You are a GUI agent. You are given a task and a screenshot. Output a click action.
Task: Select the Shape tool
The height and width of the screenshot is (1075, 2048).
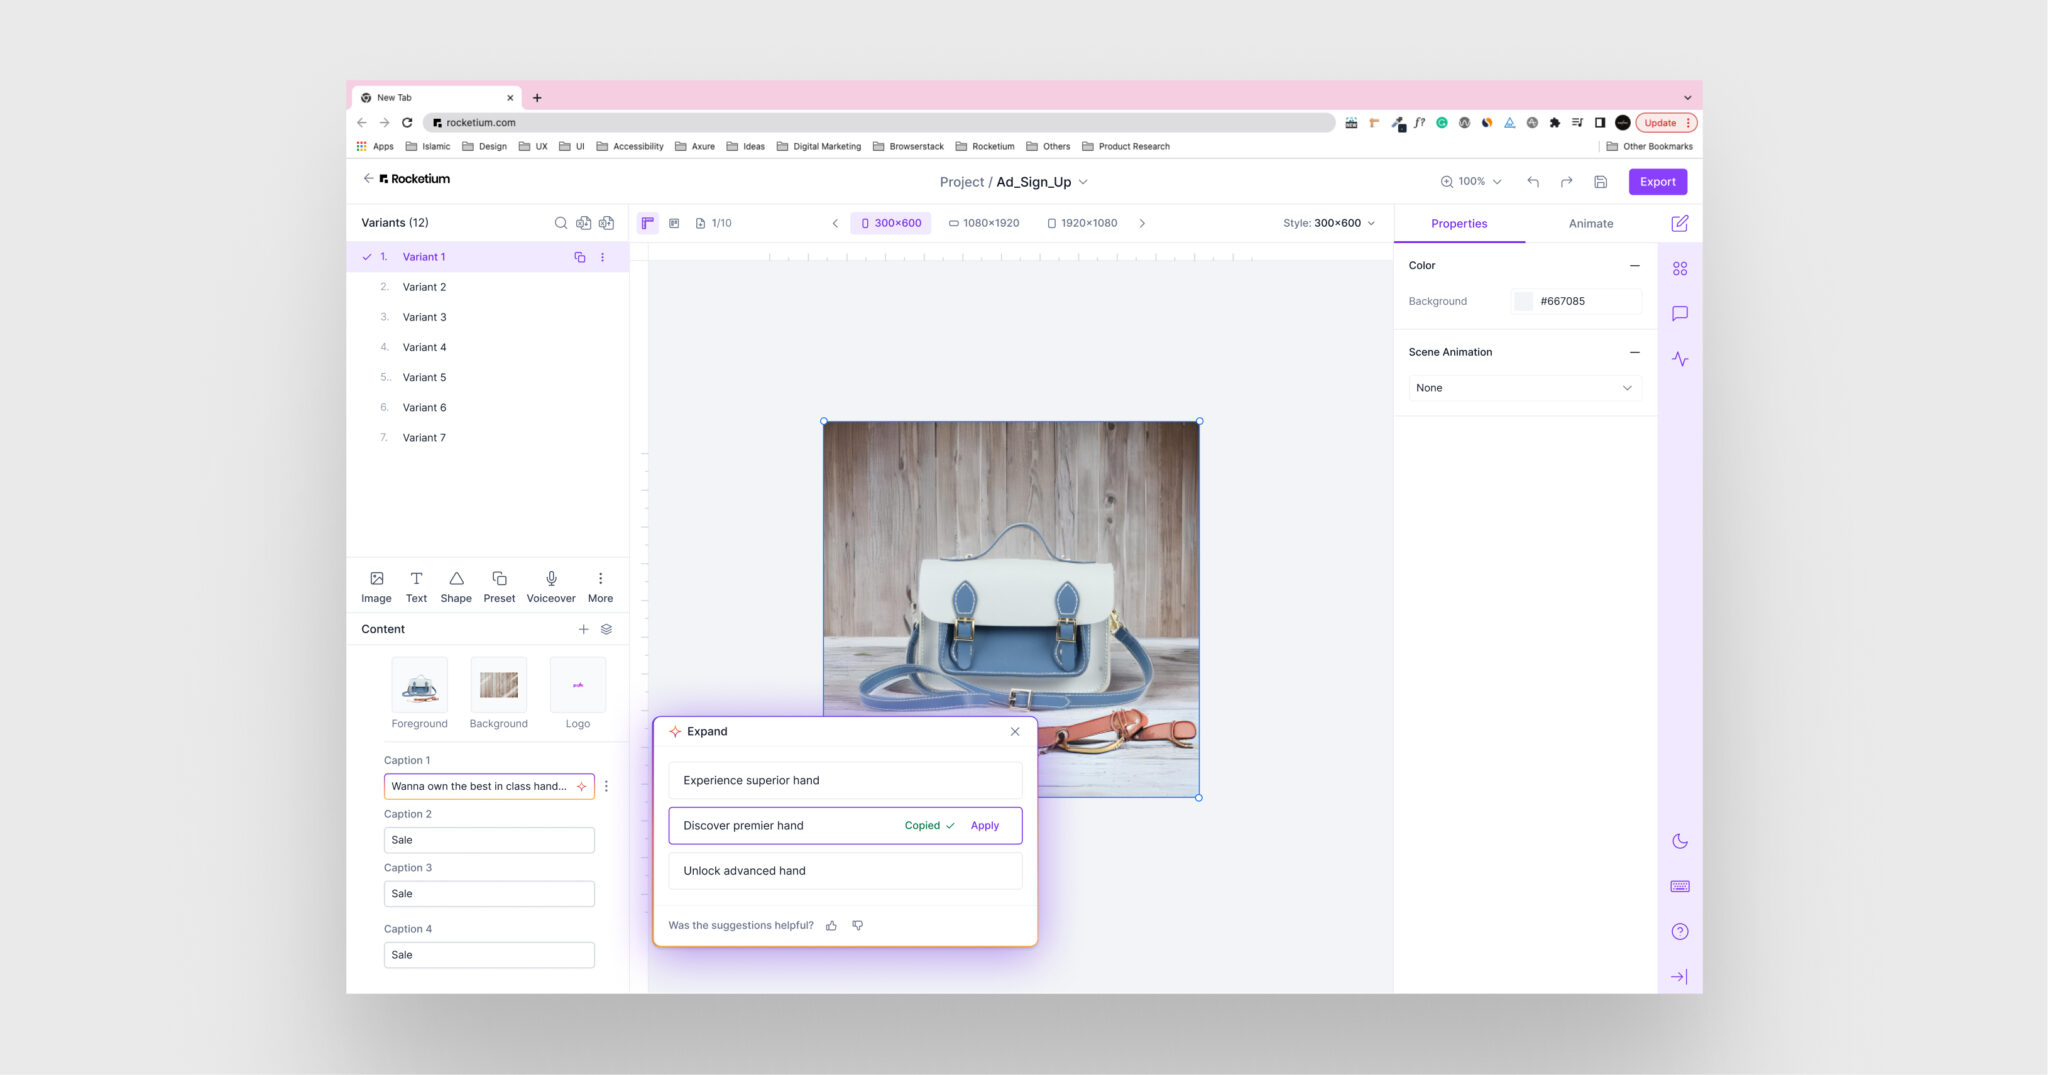456,586
